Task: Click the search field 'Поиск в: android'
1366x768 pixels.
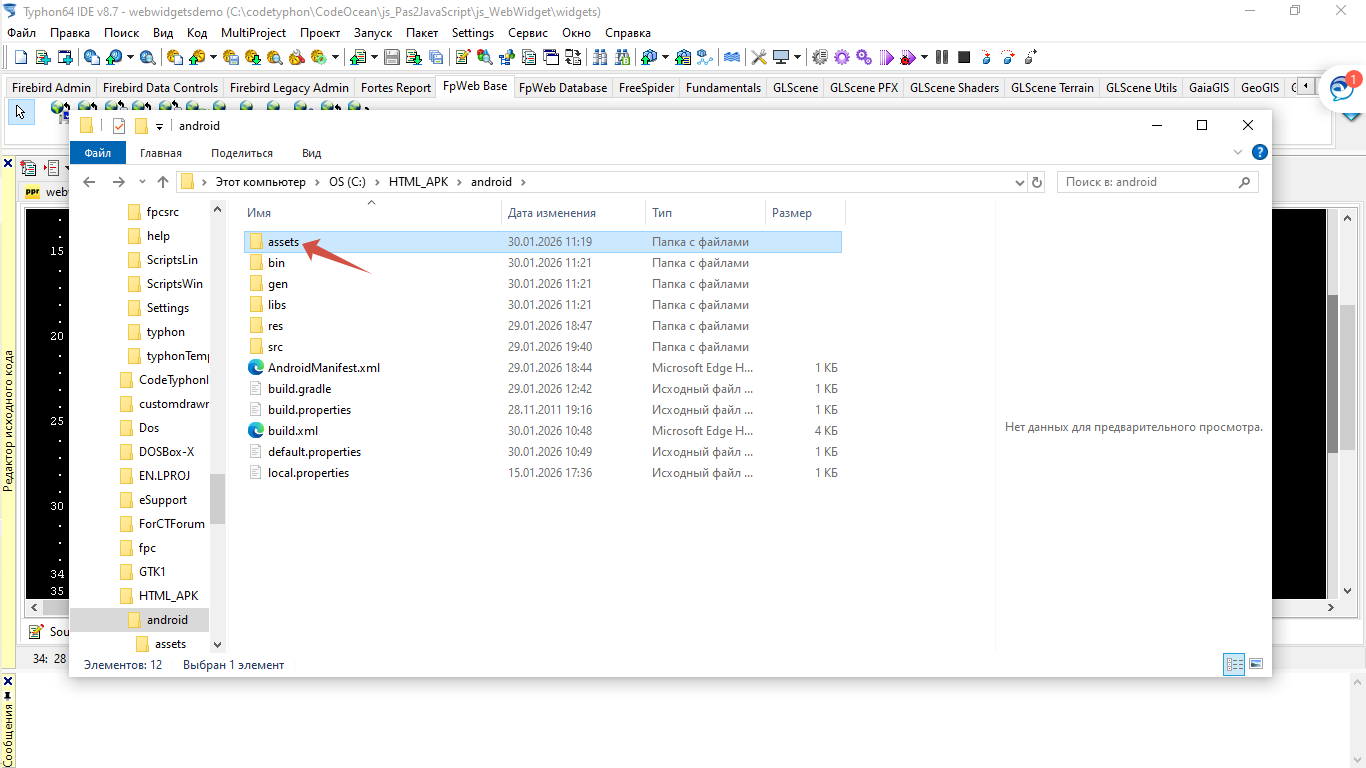Action: pos(1145,182)
